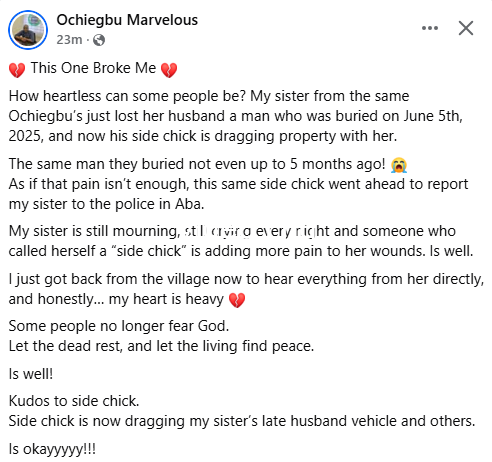
Task: Click the line "I just got back from the village"
Action: [x=246, y=279]
